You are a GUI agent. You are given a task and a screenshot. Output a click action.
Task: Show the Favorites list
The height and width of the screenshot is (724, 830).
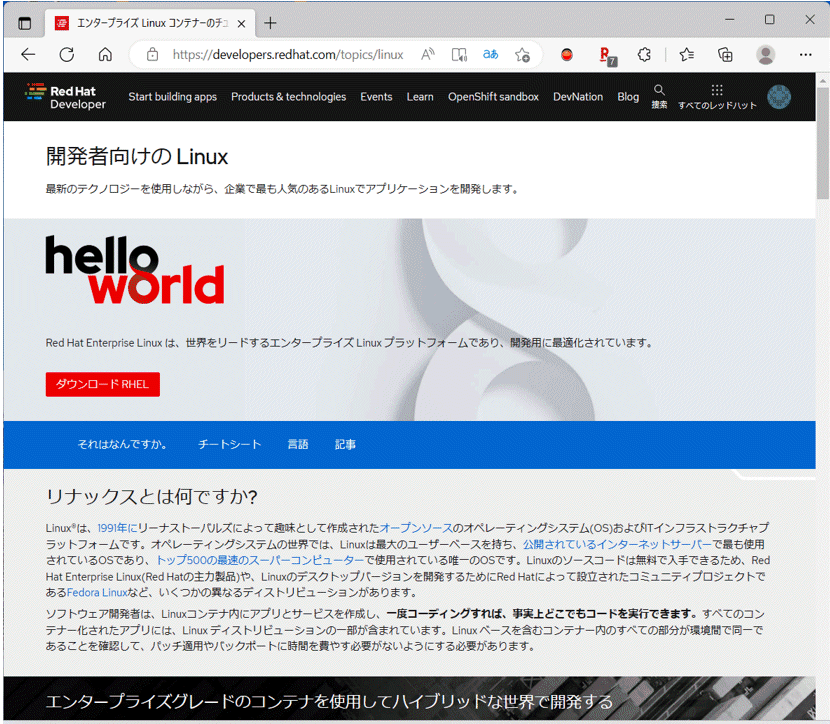[x=687, y=55]
